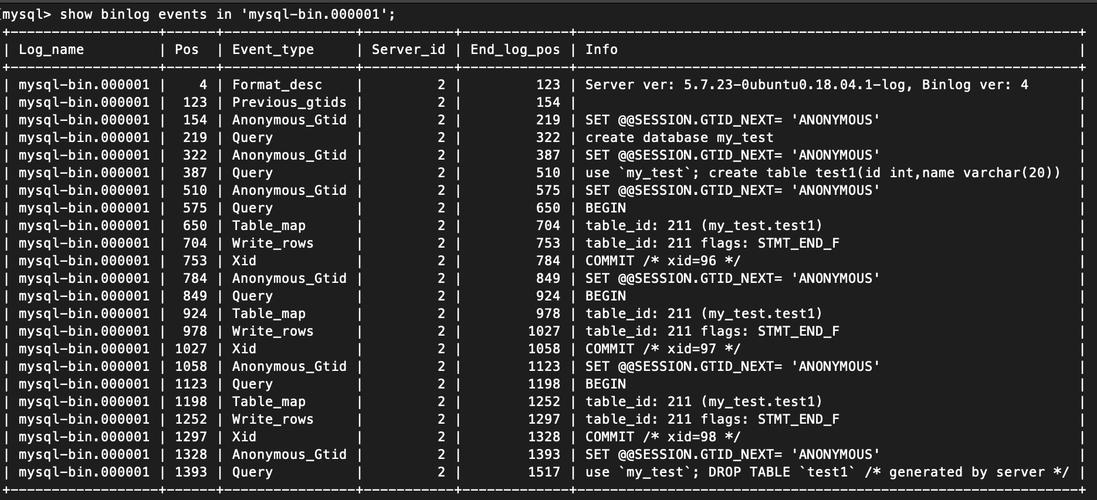Click the COMMIT xid=97 info text
The image size is (1097, 500).
point(662,349)
